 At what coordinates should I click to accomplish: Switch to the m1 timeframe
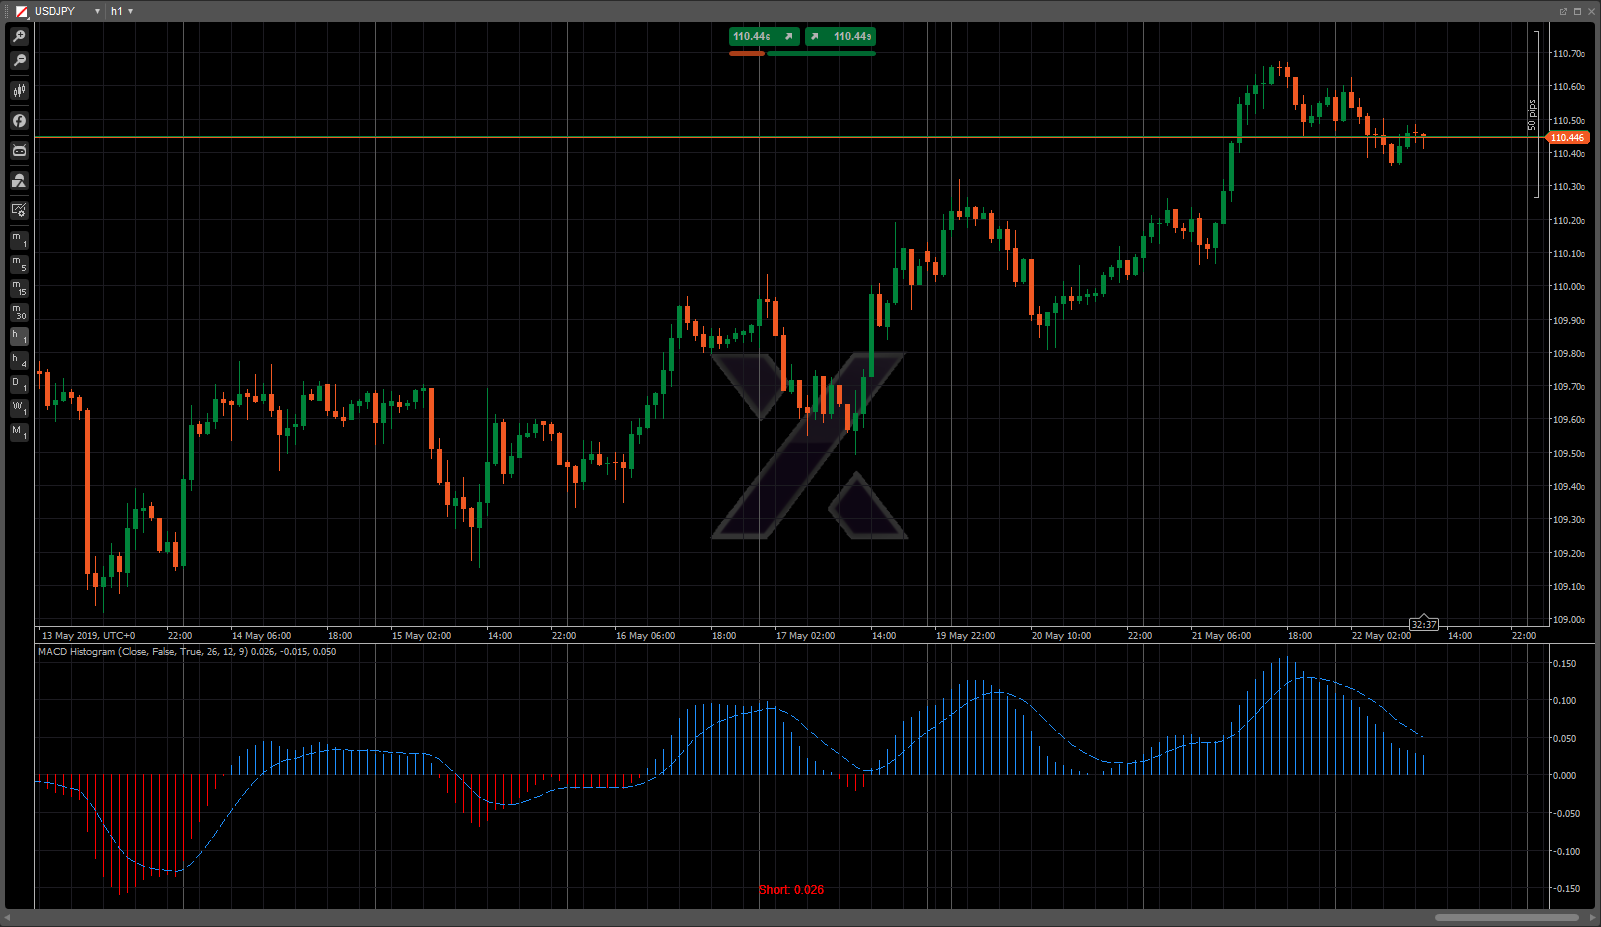pos(19,240)
